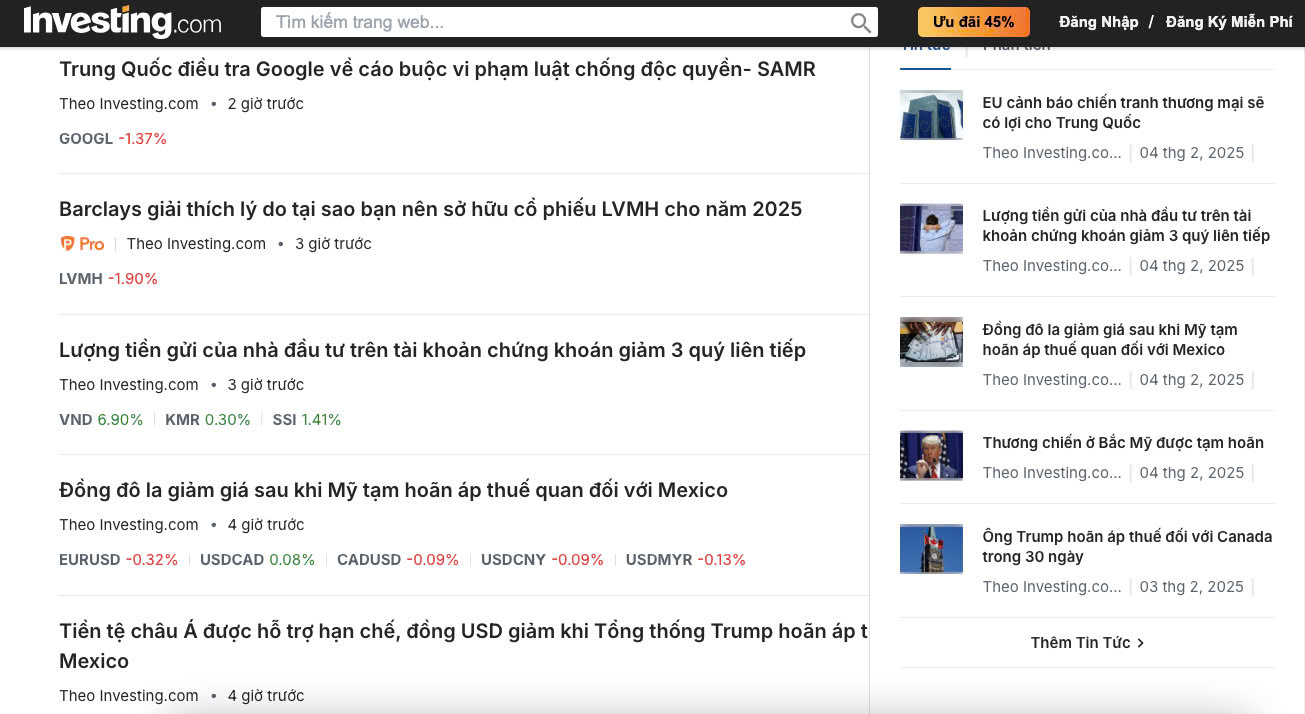Click the Investing.com logo
1305x714 pixels.
[122, 22]
